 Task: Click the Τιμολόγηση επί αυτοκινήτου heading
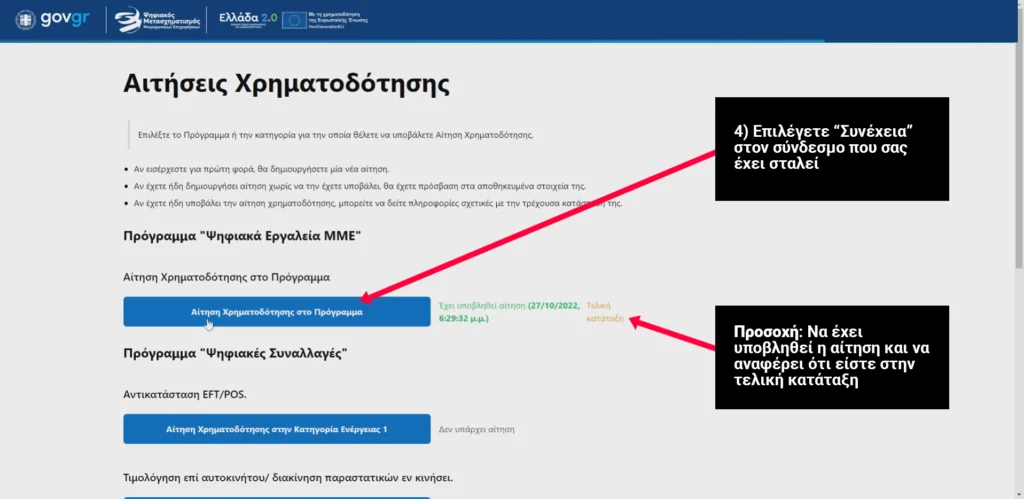[x=288, y=477]
